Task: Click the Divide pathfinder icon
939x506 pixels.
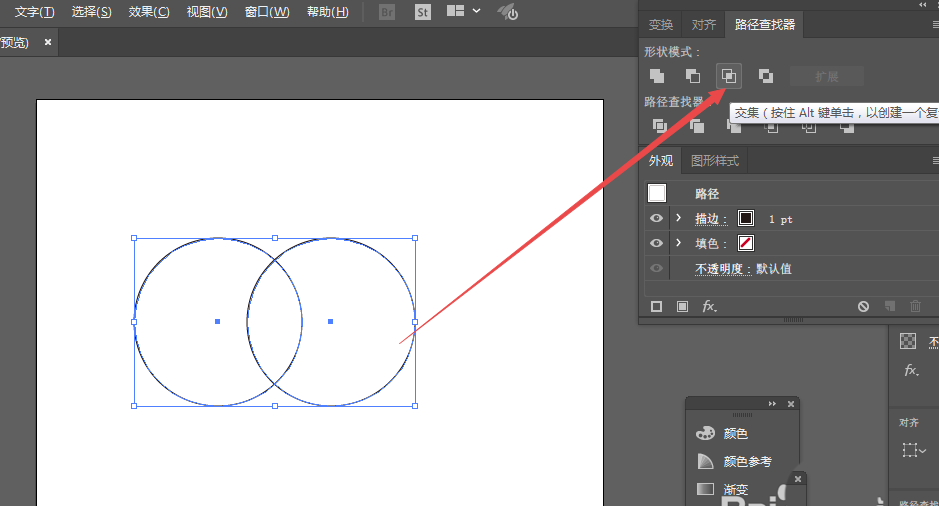Action: (x=659, y=126)
